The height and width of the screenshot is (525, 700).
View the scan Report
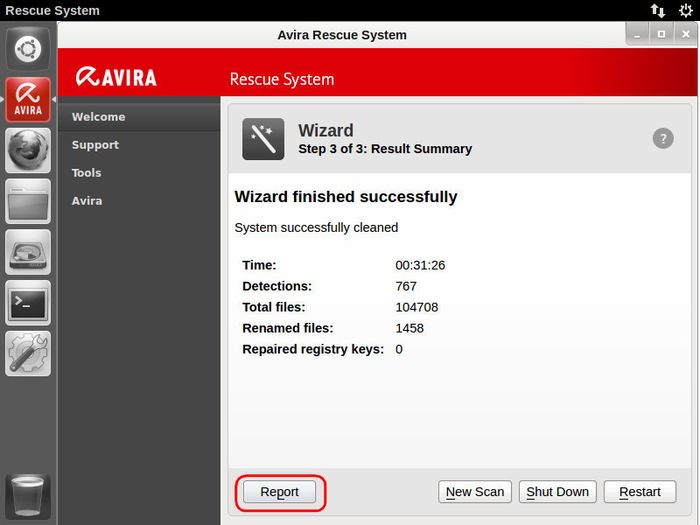coord(279,492)
